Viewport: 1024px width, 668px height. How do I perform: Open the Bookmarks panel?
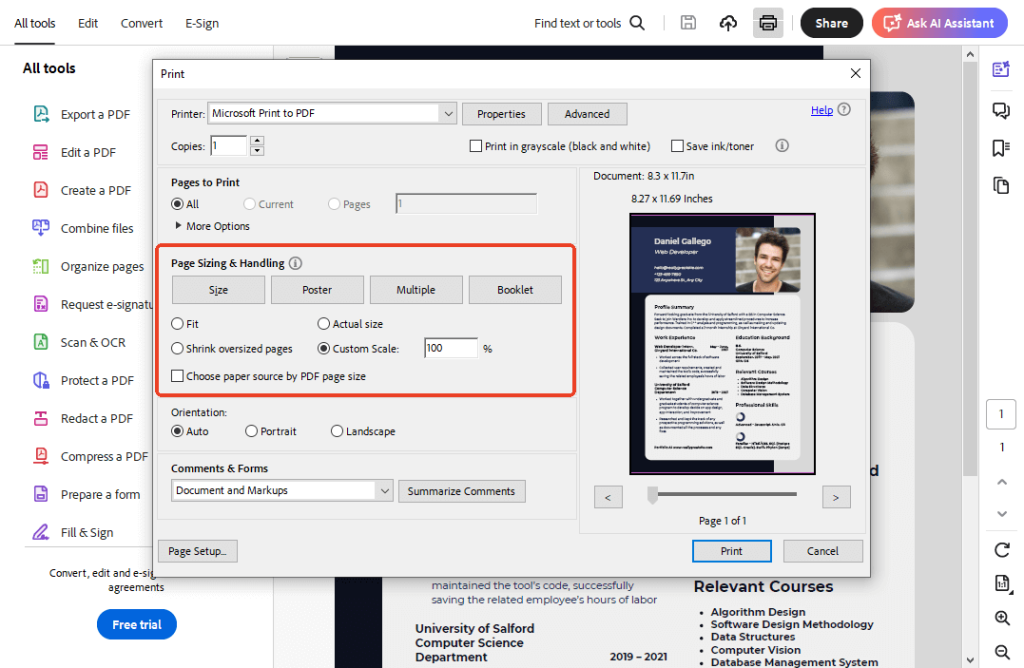[1001, 147]
